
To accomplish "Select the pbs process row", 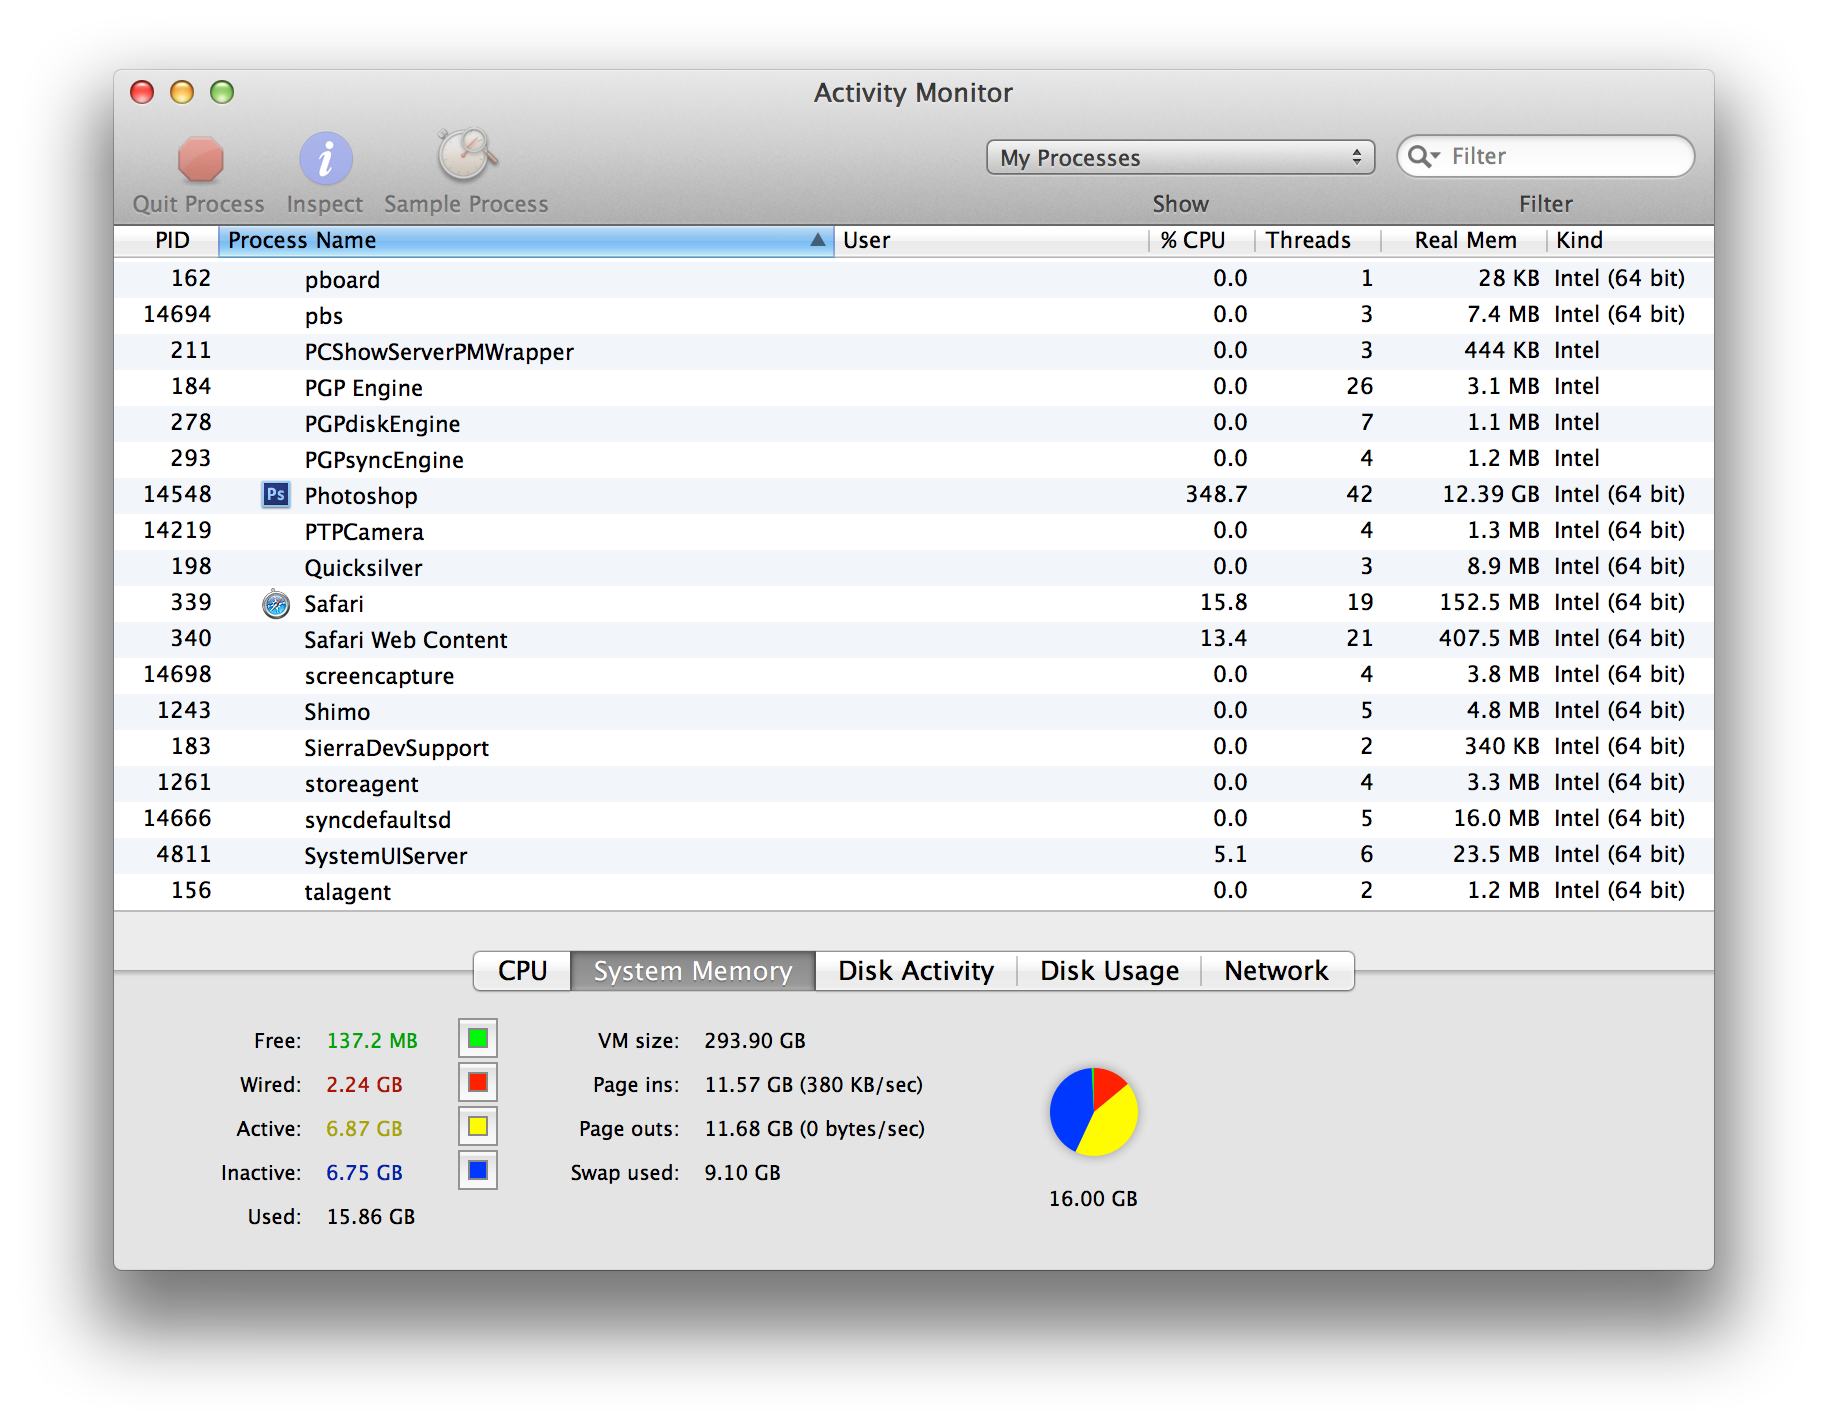I will (914, 315).
